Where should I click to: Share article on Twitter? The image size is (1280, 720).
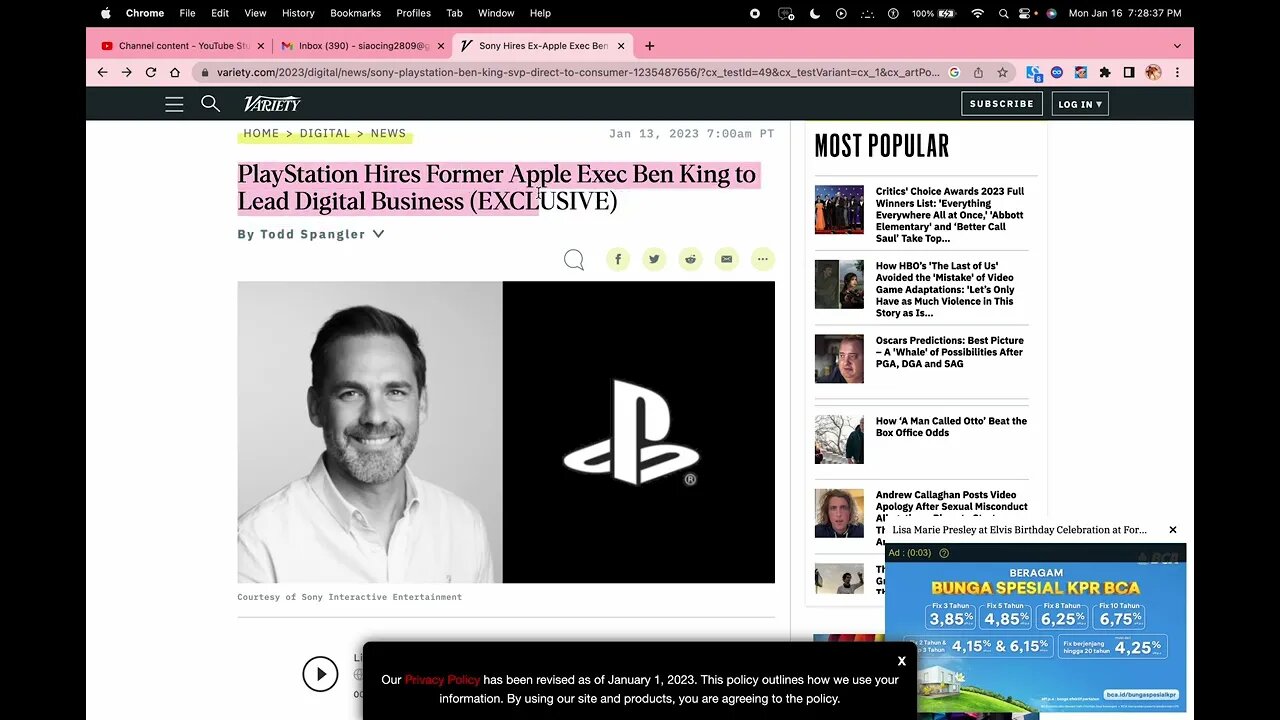tap(654, 259)
